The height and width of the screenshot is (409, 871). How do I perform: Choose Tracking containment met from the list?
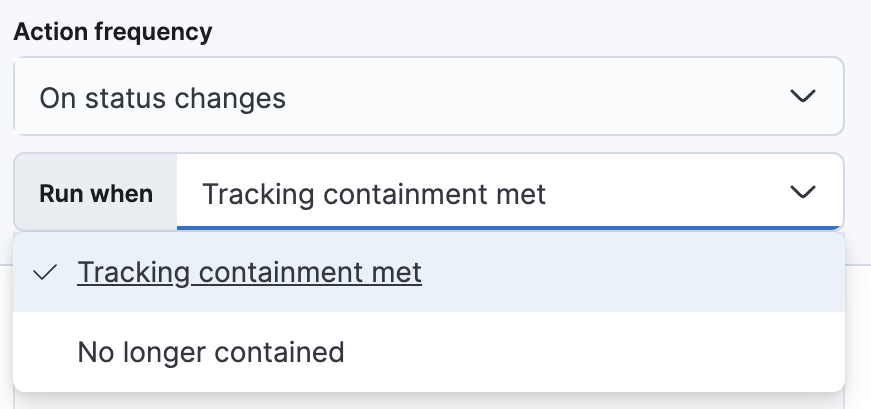pos(249,272)
